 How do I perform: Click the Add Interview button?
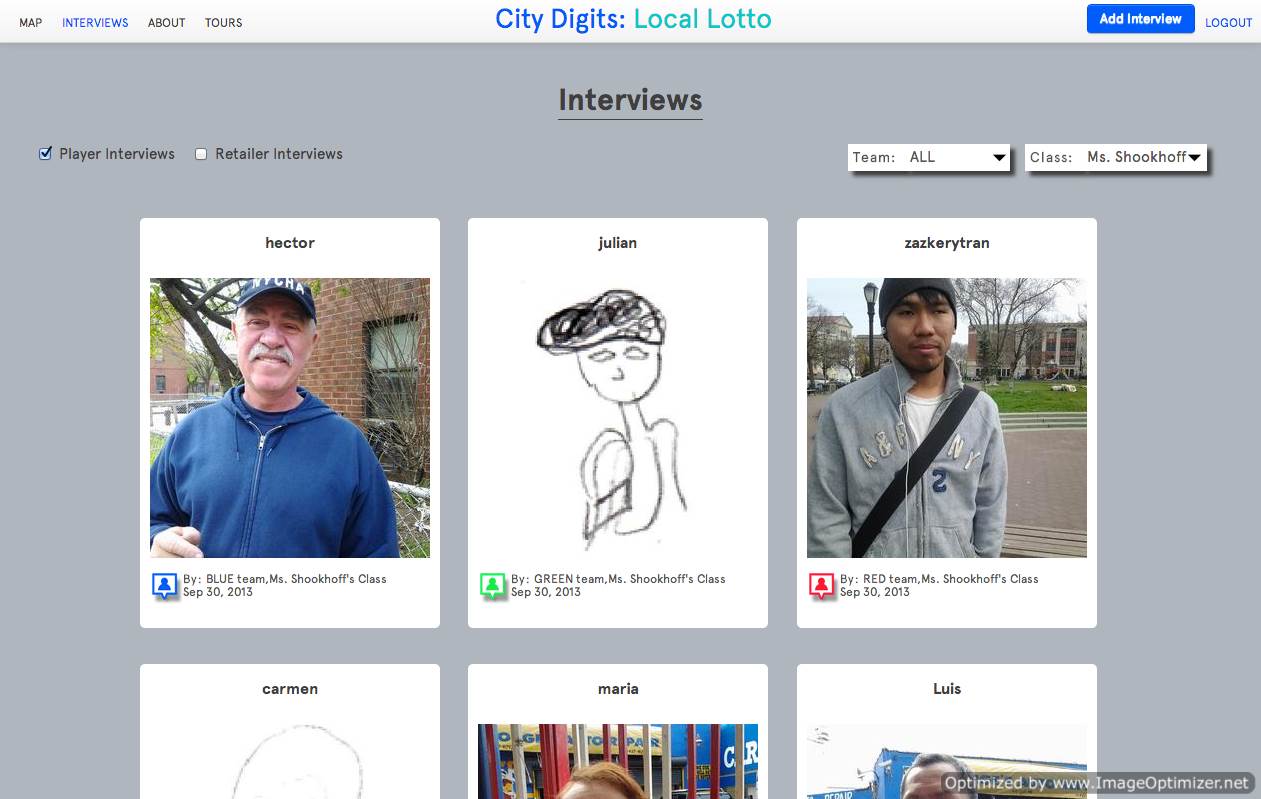click(1141, 19)
